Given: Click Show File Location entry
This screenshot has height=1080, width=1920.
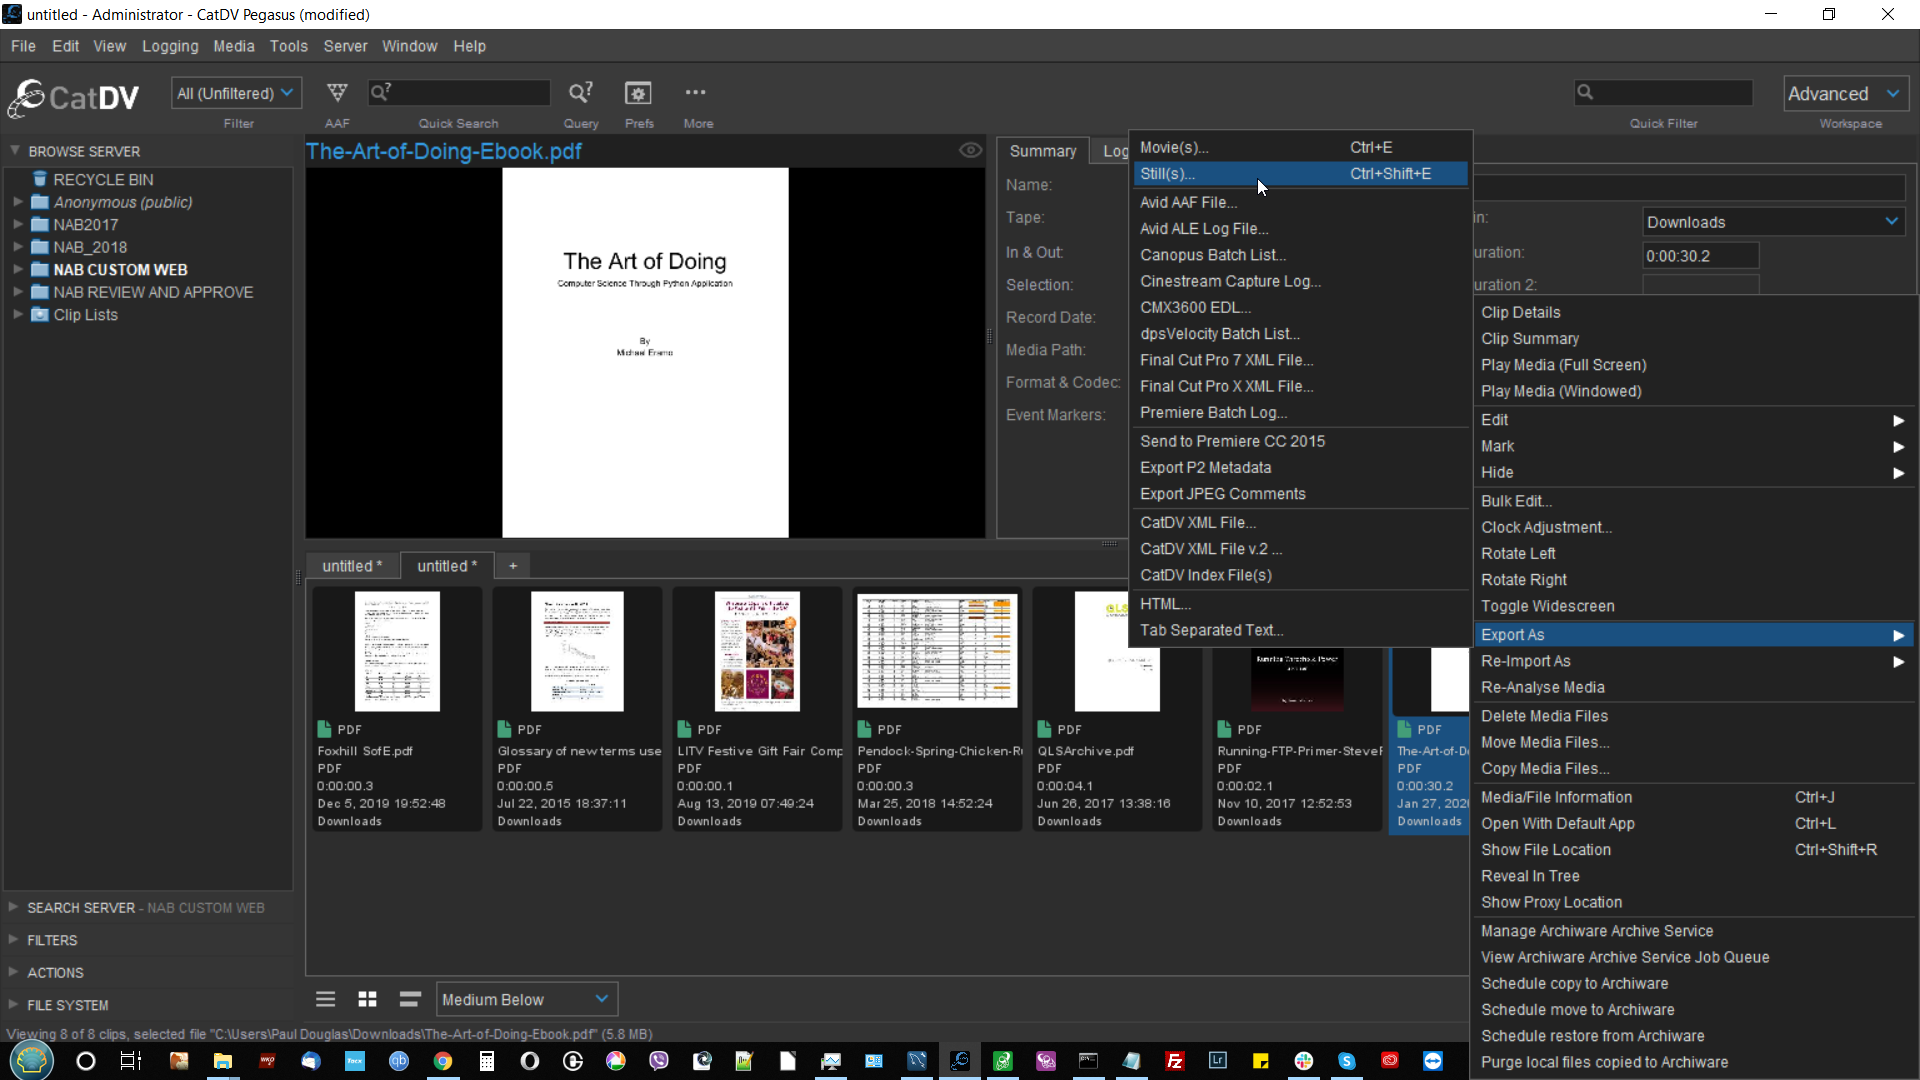Looking at the screenshot, I should (x=1693, y=850).
